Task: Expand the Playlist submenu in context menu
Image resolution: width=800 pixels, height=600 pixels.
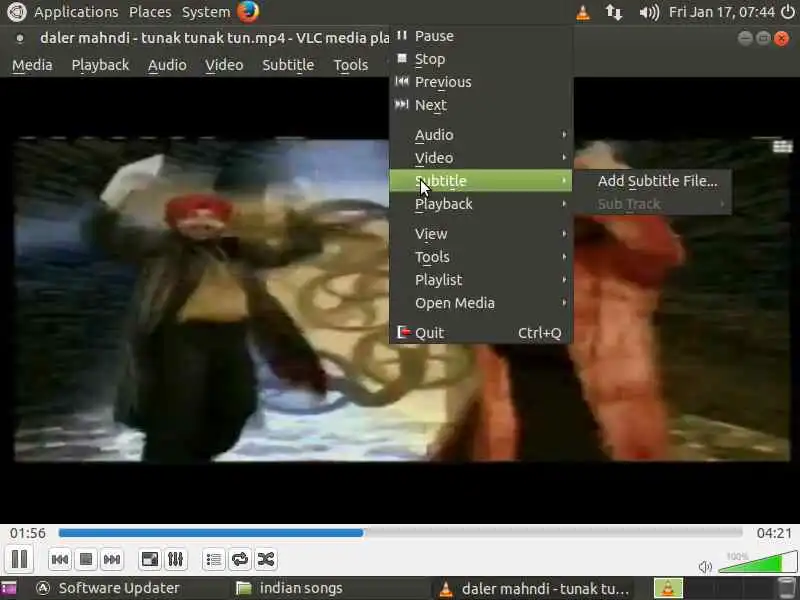Action: (x=481, y=280)
